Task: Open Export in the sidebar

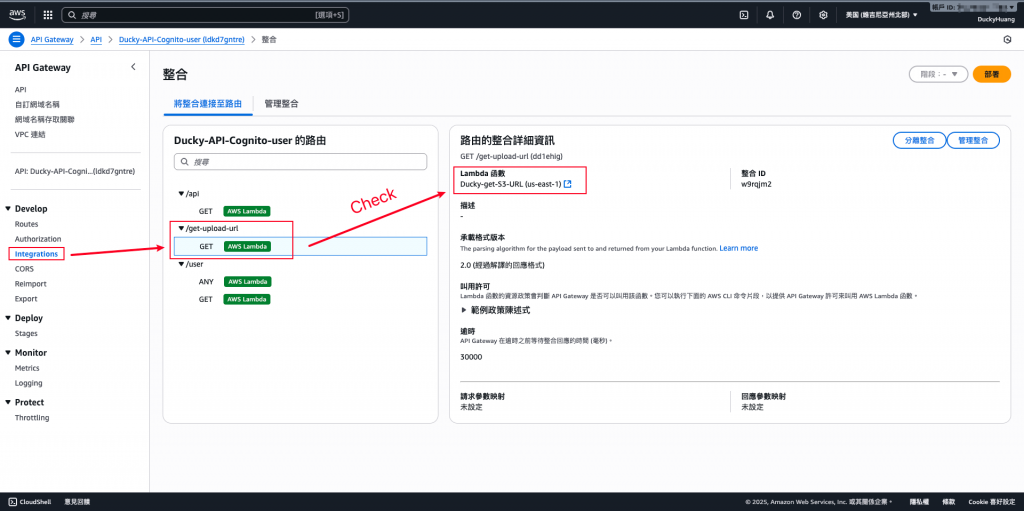Action: tap(26, 299)
